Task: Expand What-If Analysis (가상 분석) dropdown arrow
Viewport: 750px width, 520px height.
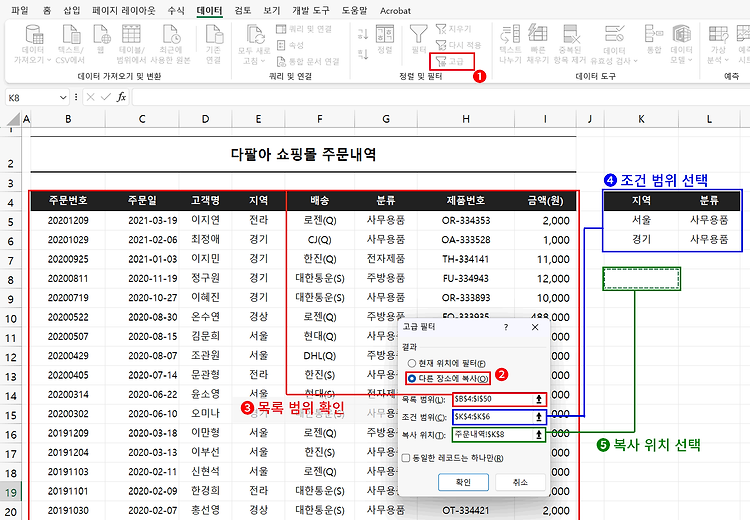Action: [726, 61]
